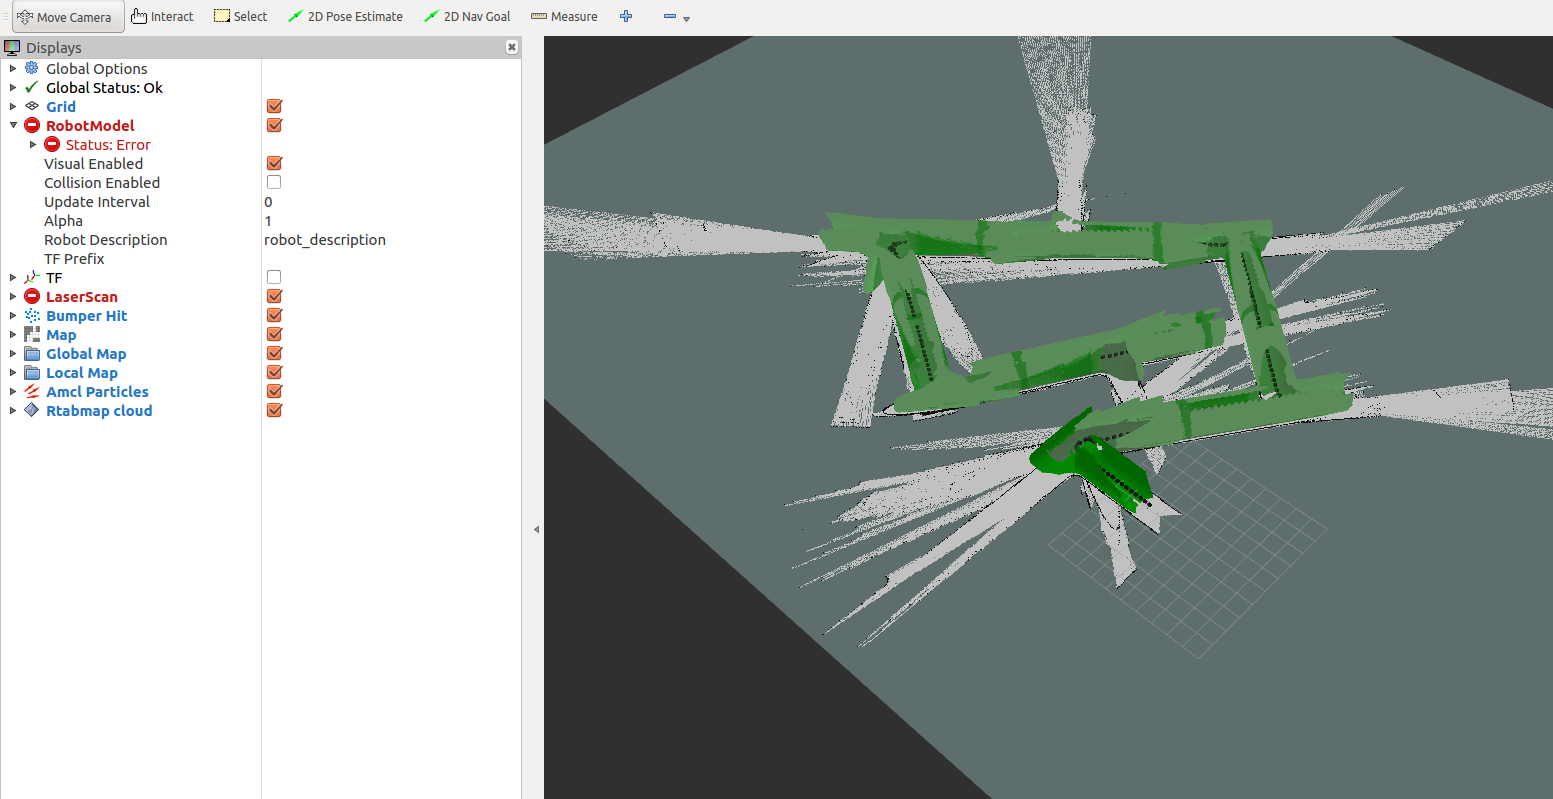Enable the TF display checkbox

coord(274,278)
